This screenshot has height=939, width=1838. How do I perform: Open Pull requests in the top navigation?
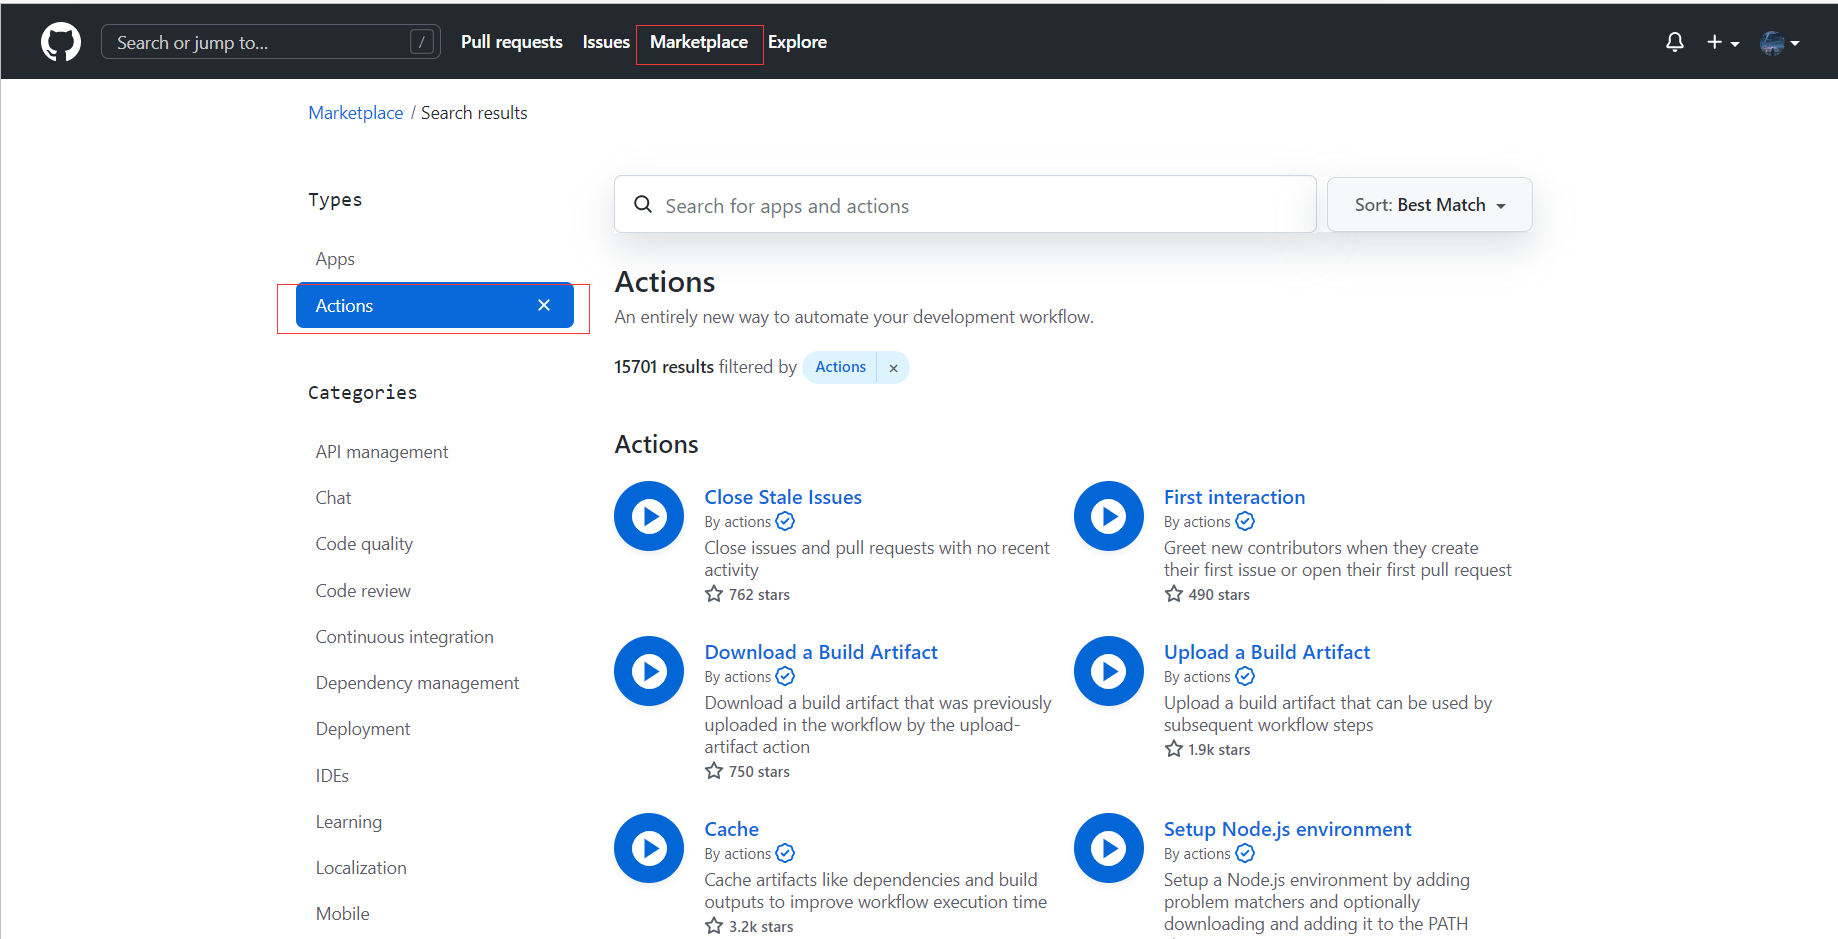point(511,42)
